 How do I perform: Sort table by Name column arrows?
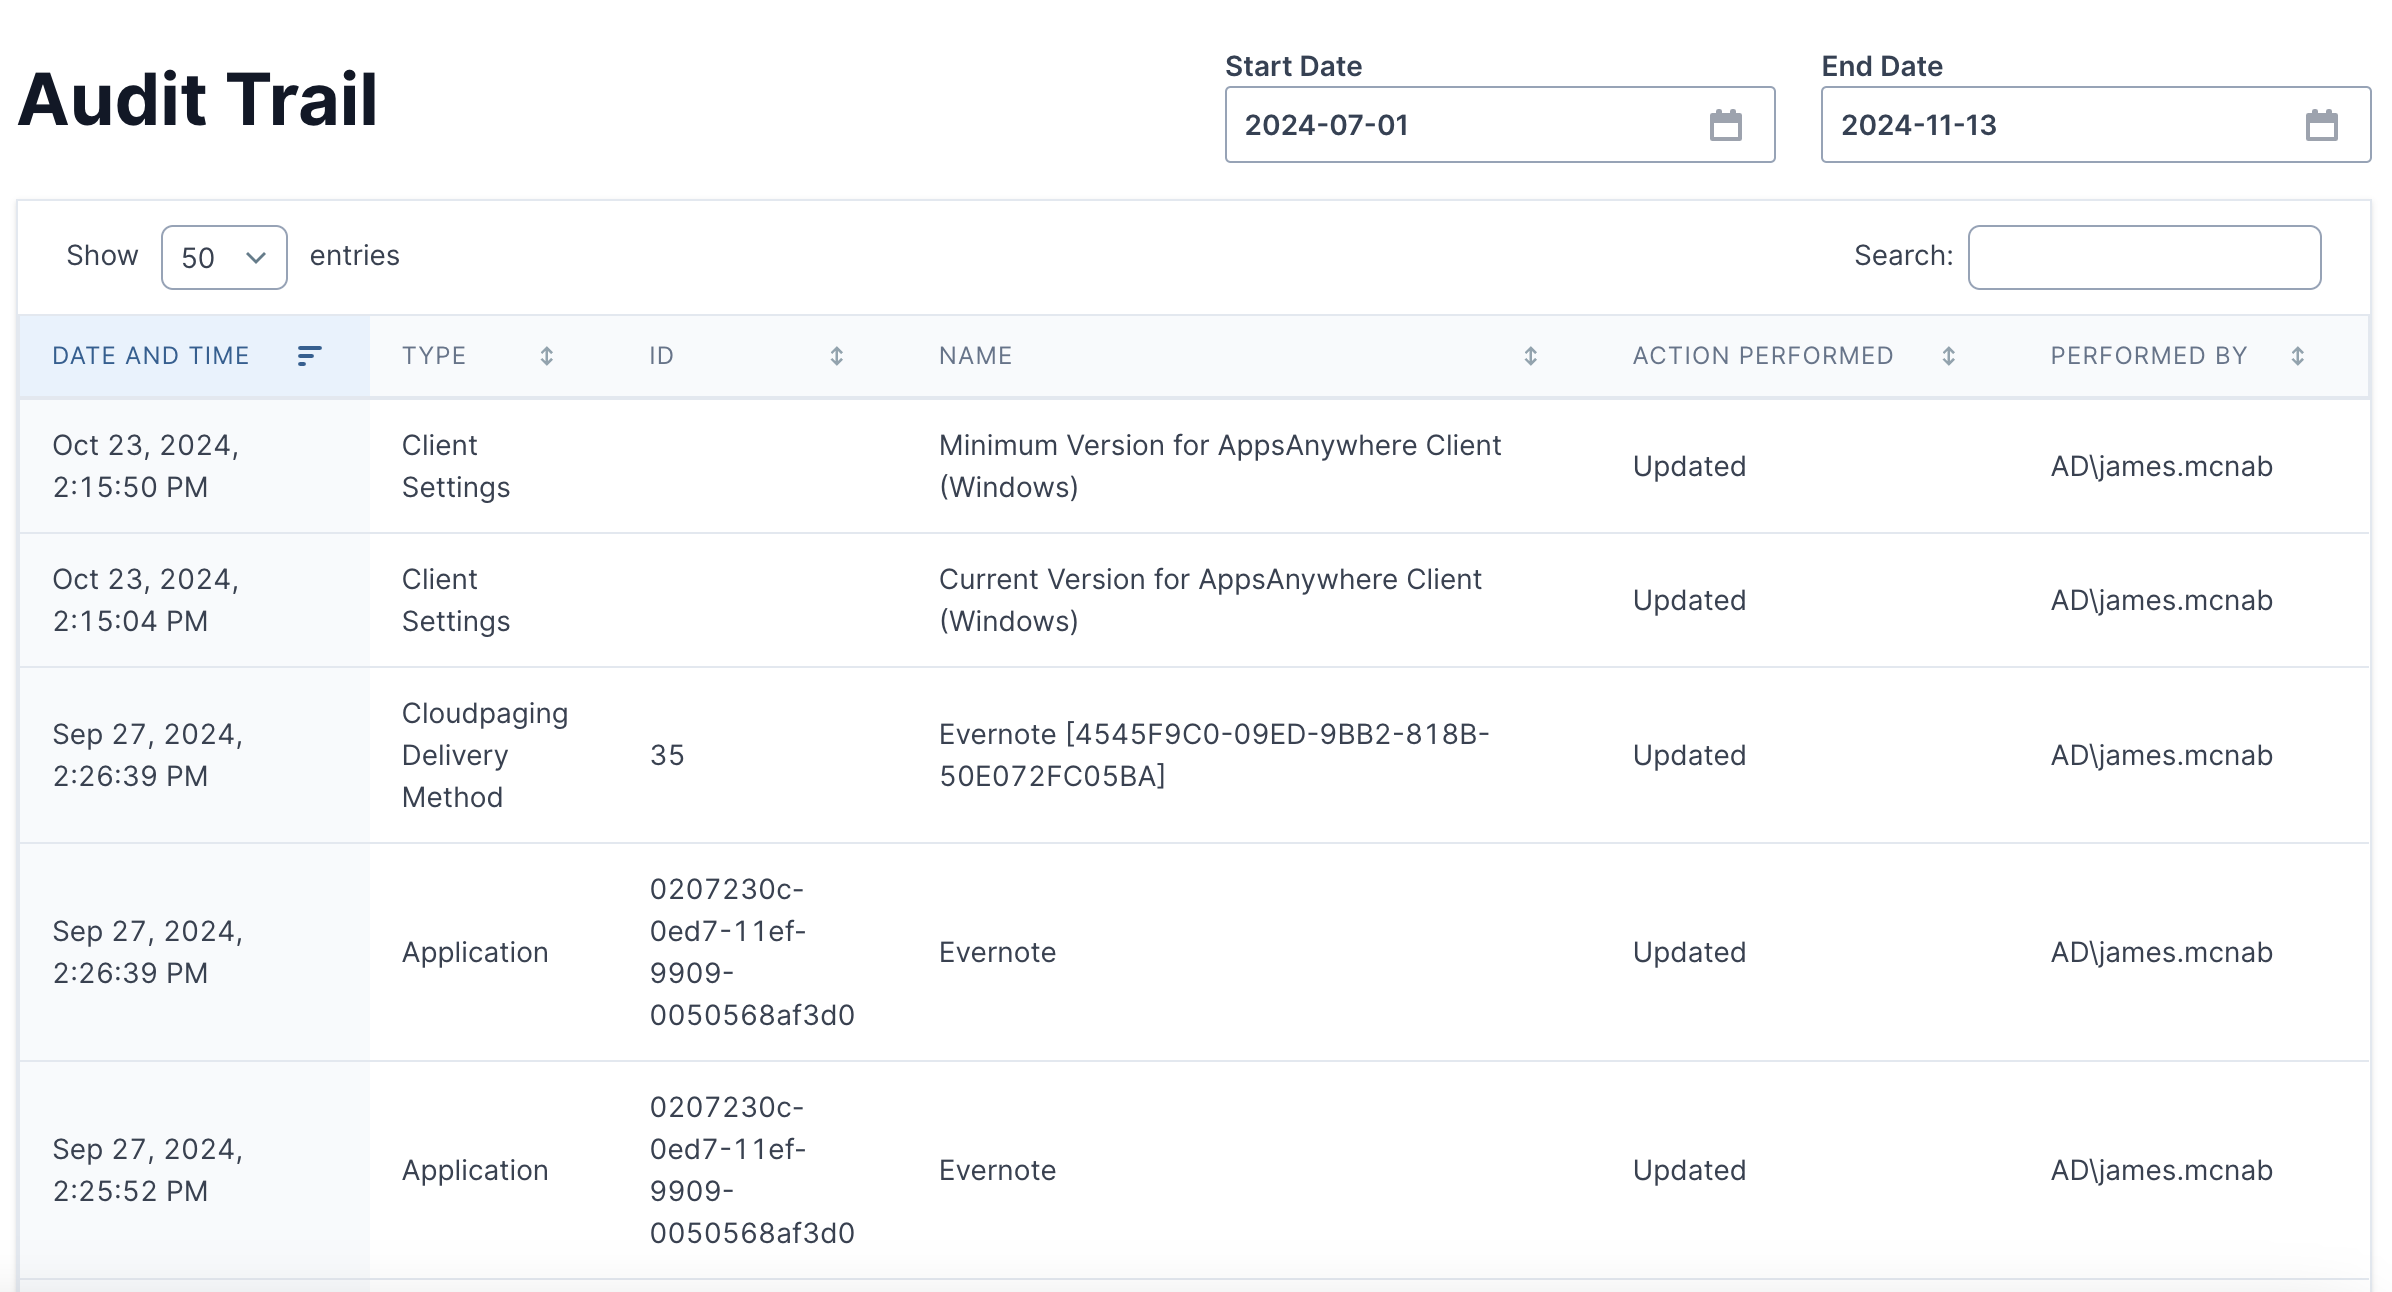click(1530, 356)
